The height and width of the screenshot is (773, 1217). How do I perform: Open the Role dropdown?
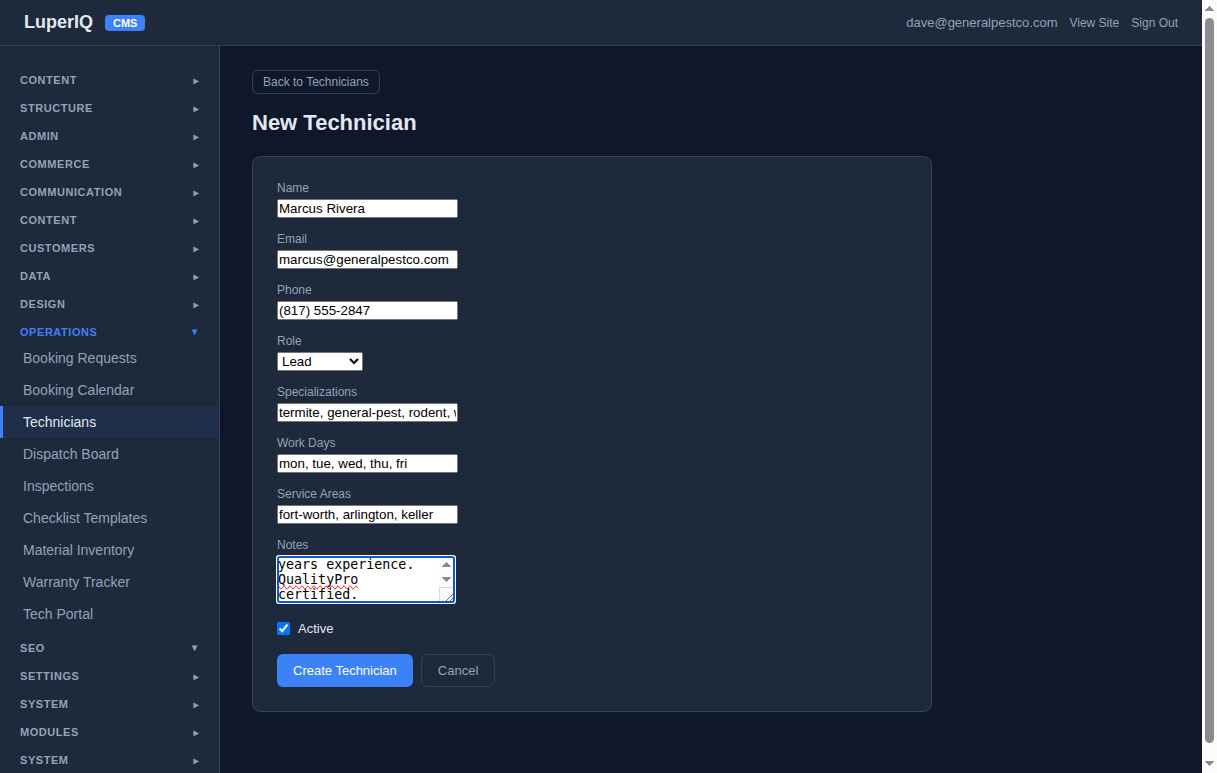tap(319, 361)
